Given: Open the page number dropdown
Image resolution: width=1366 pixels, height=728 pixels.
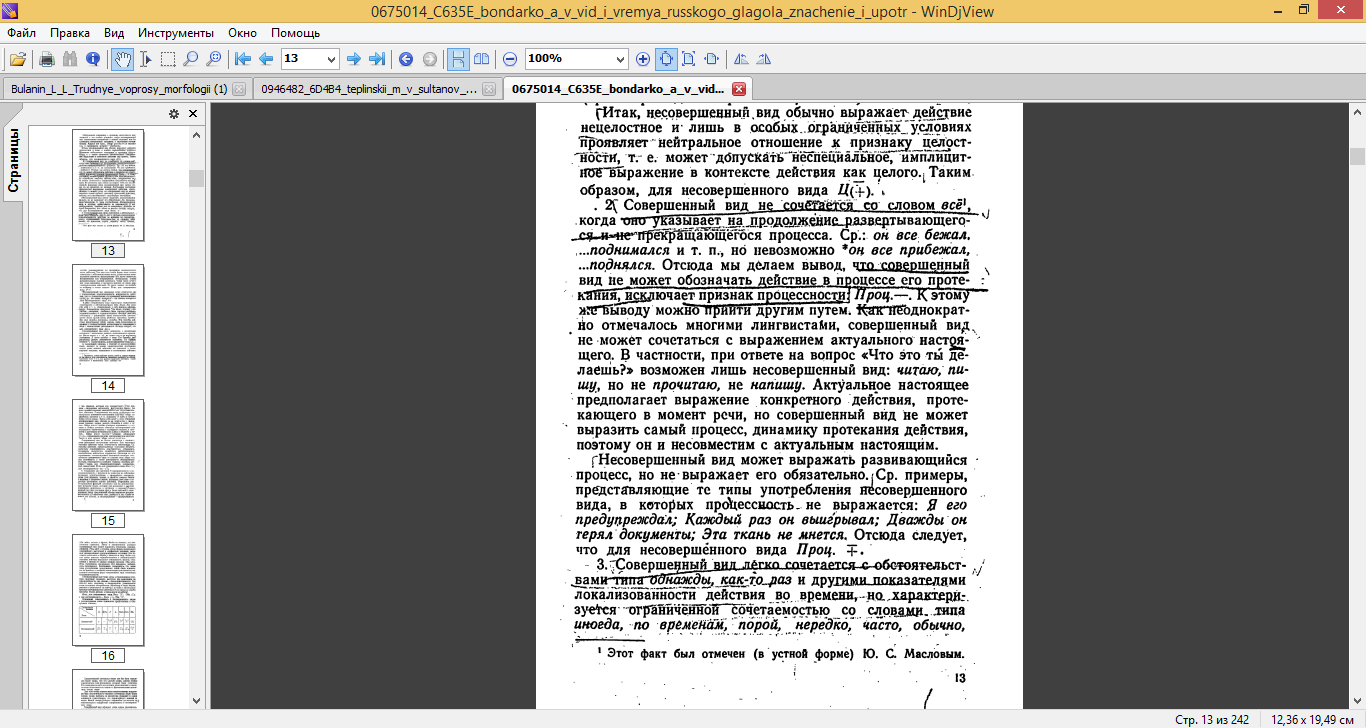Looking at the screenshot, I should 332,59.
